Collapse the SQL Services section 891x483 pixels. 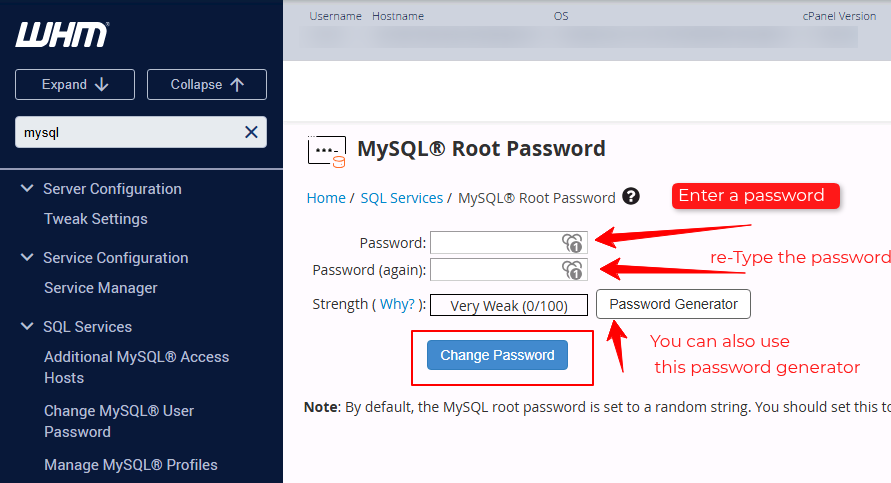[27, 326]
